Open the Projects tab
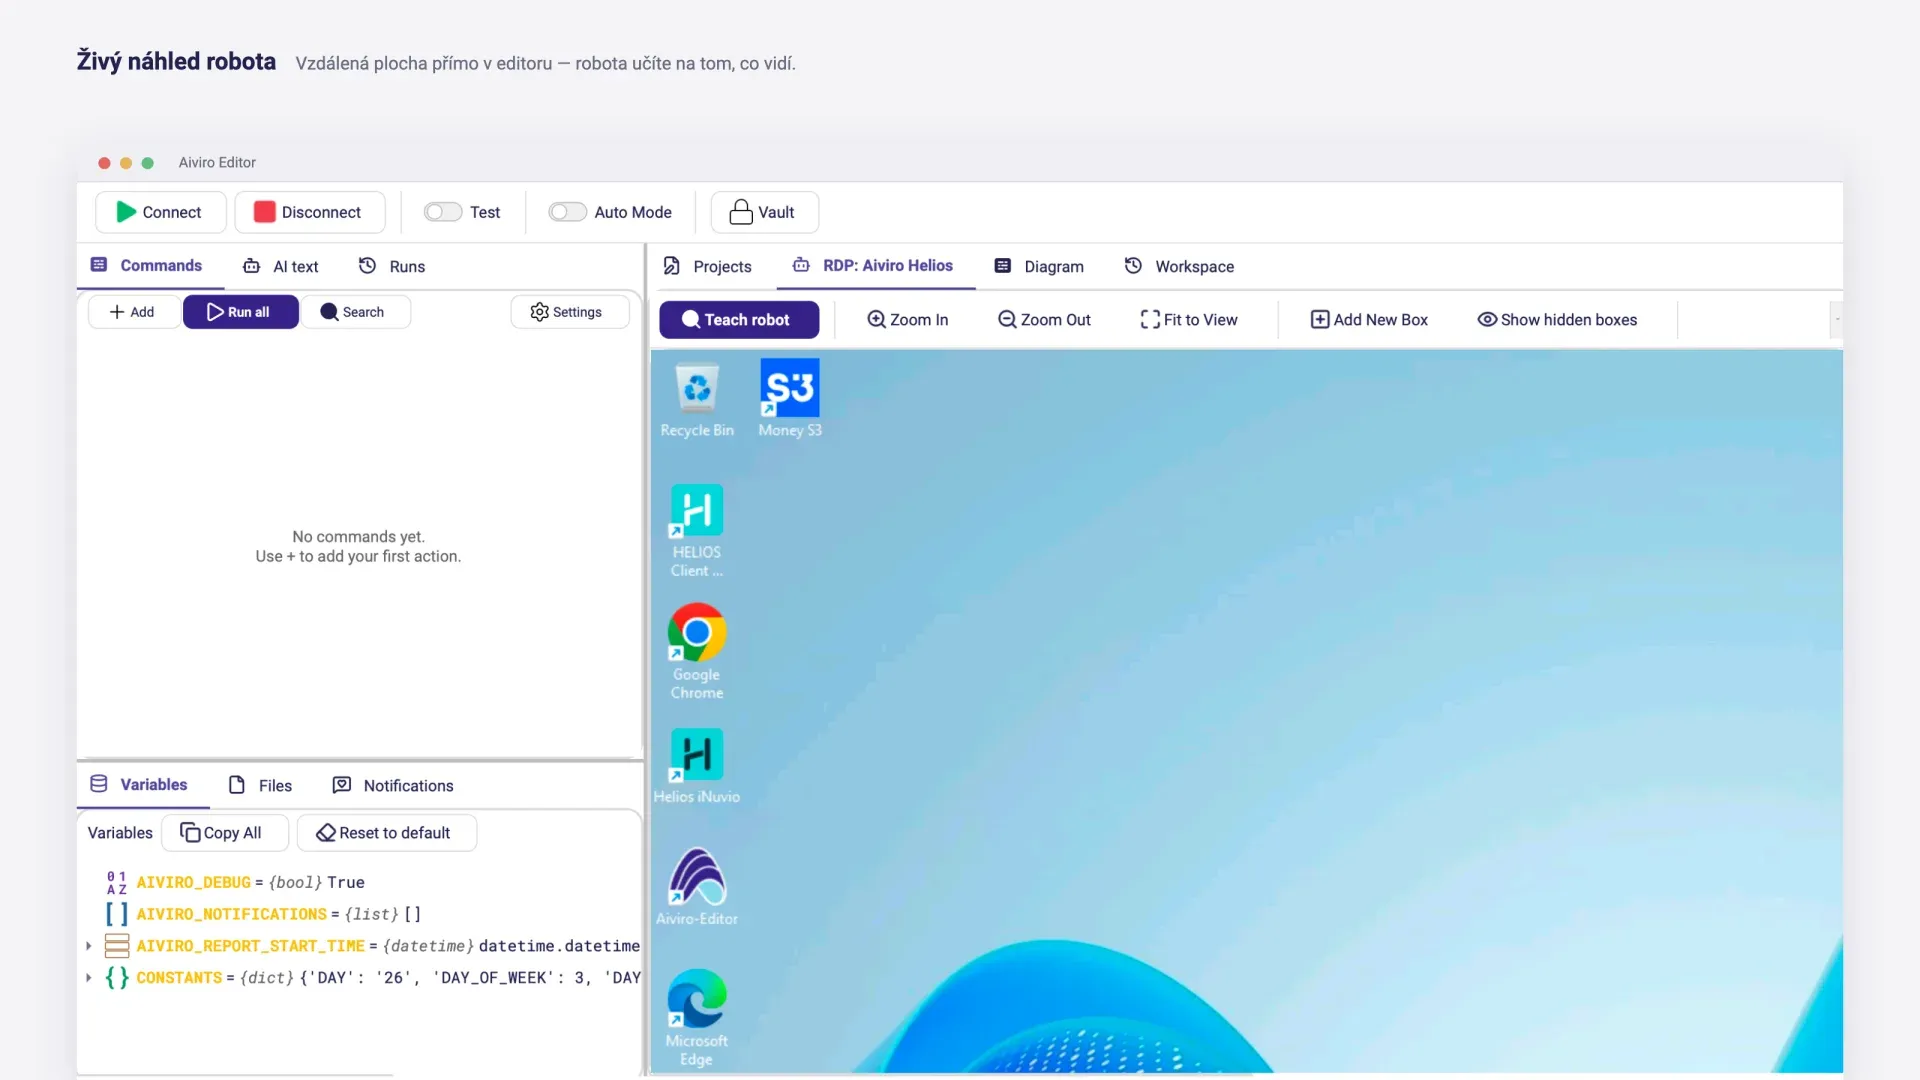The width and height of the screenshot is (1920, 1080). tap(708, 266)
